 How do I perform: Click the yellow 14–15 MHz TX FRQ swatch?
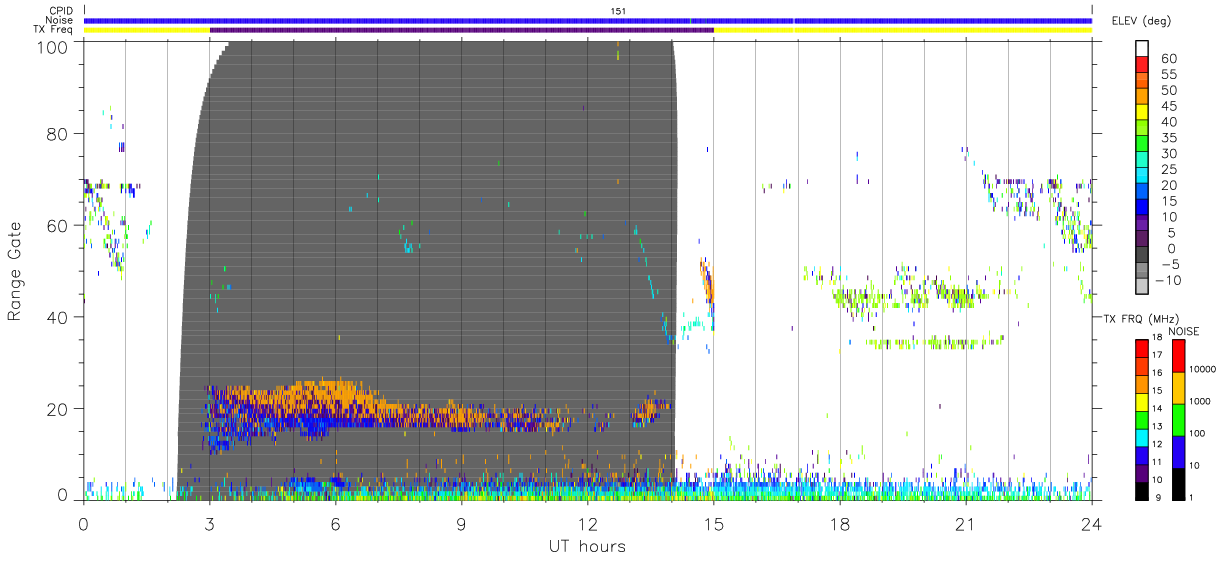point(1142,401)
